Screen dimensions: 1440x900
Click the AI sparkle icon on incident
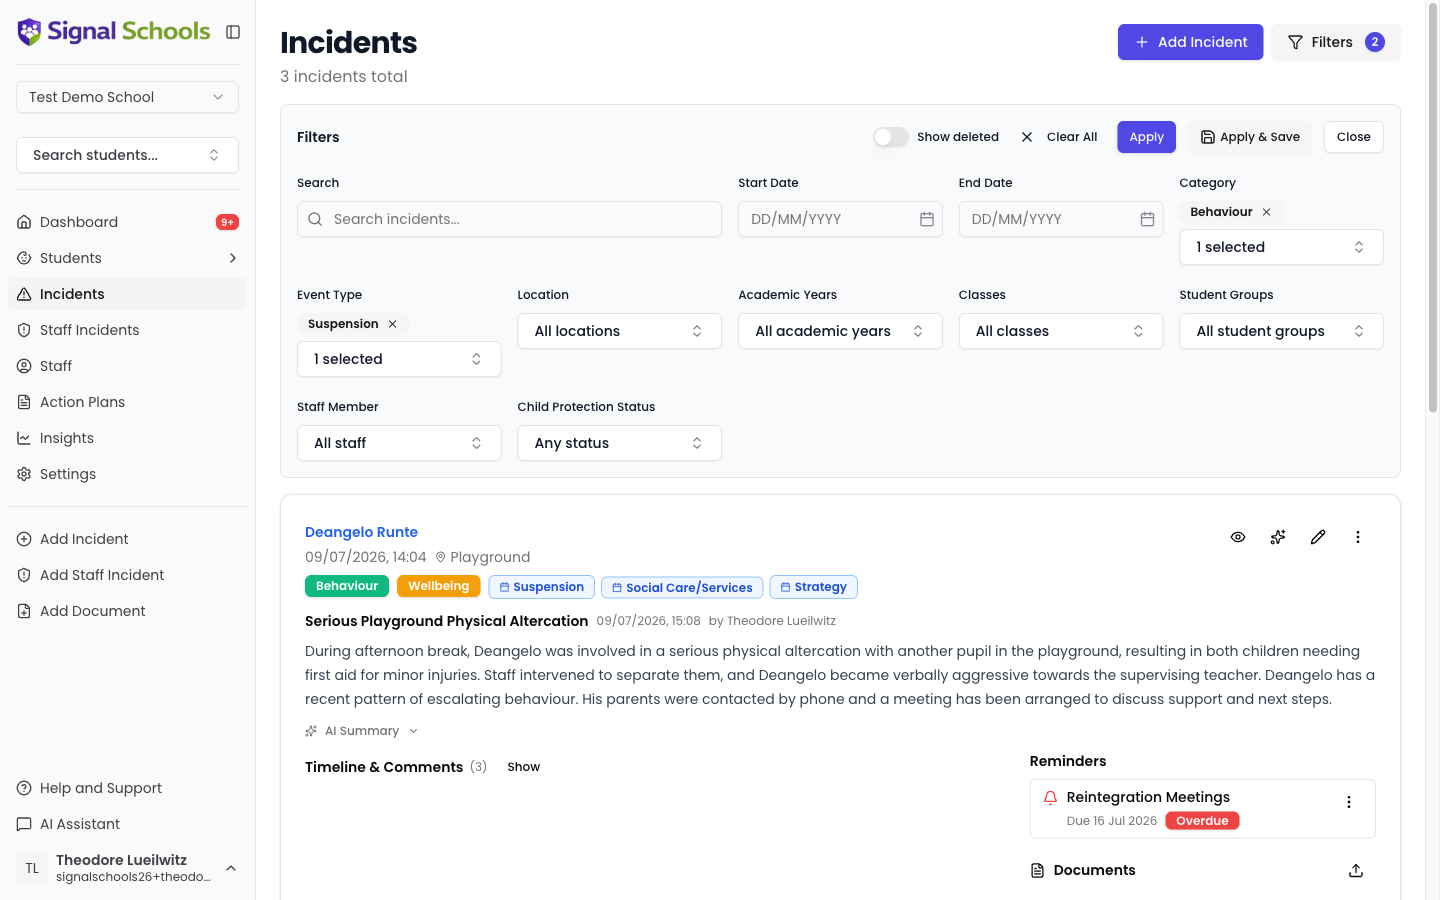pos(1278,537)
